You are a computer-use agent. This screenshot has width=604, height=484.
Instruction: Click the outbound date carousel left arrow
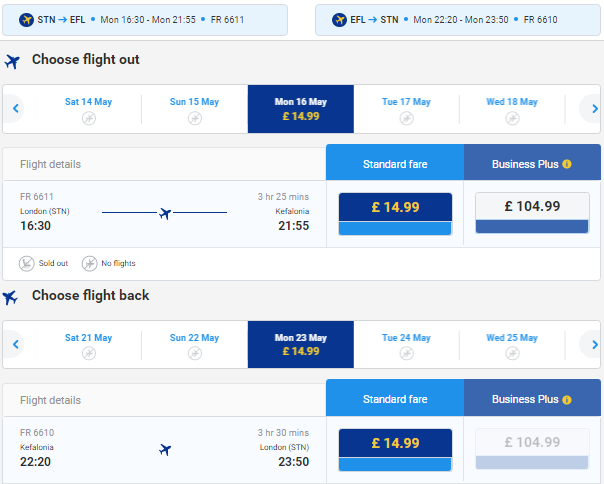click(x=15, y=109)
